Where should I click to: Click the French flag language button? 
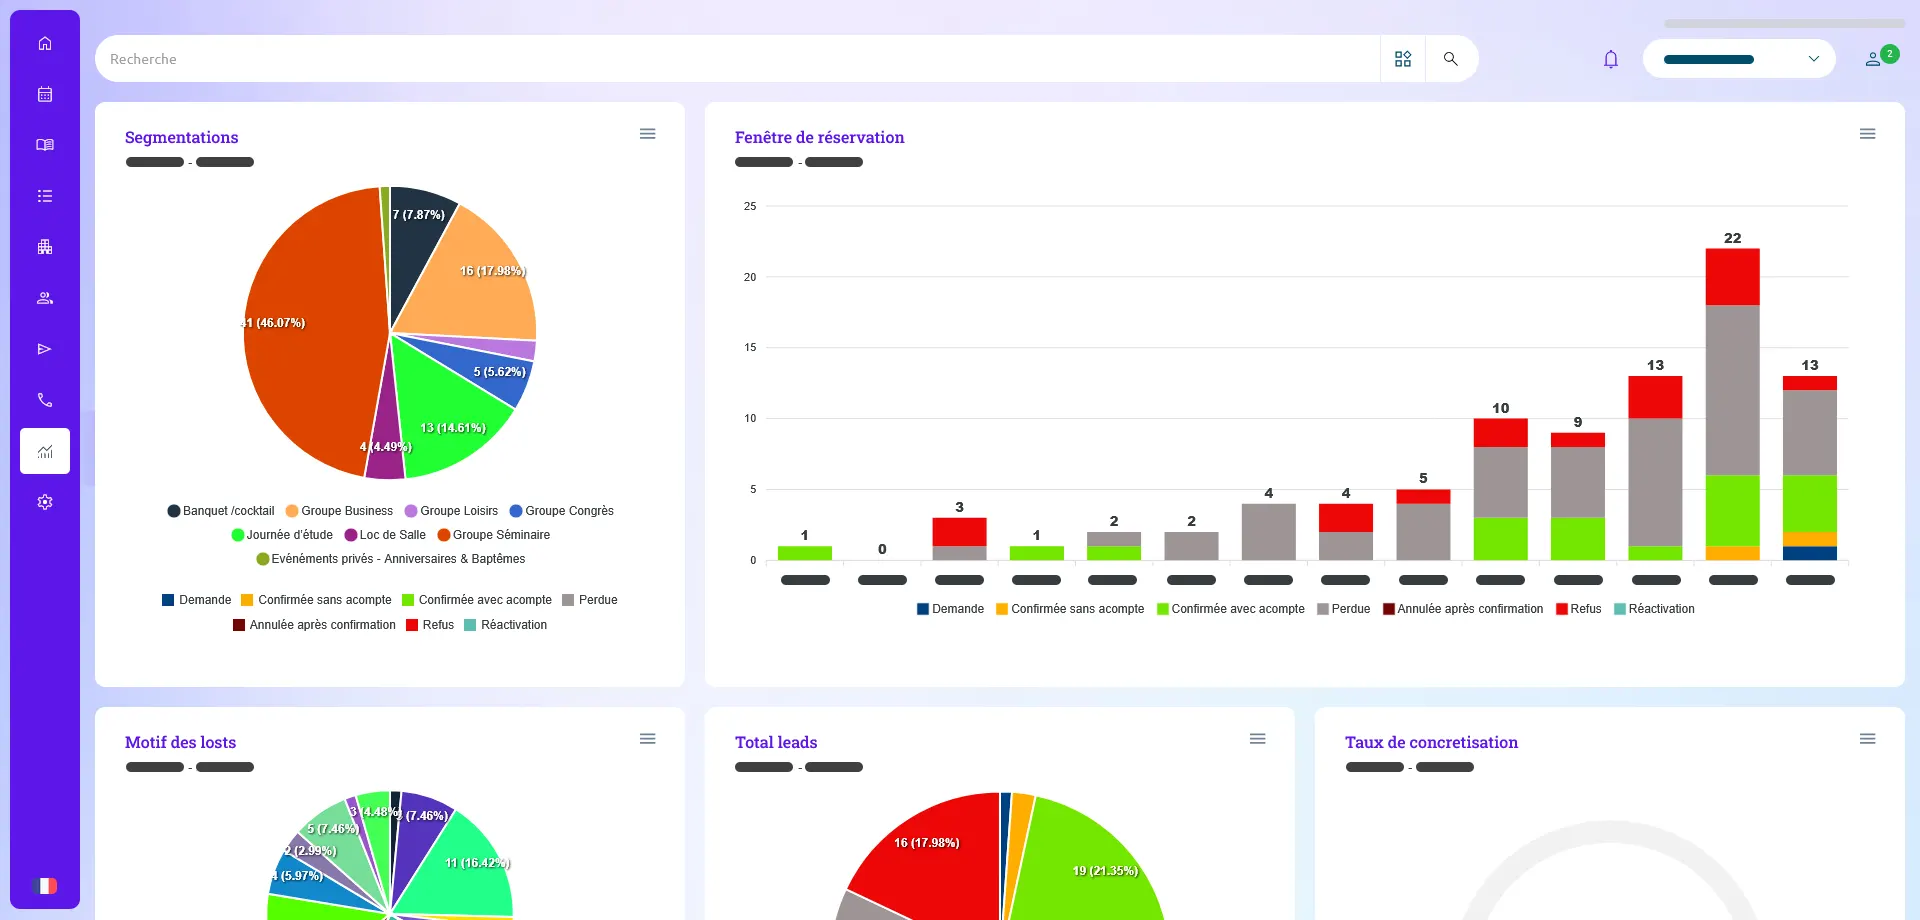(45, 886)
